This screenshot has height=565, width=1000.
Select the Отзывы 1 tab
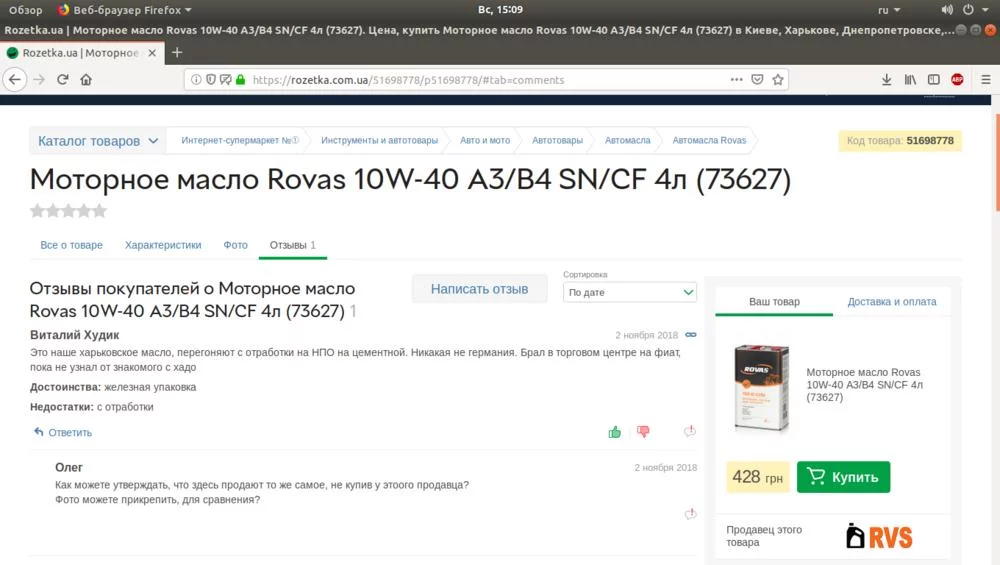[x=293, y=245]
